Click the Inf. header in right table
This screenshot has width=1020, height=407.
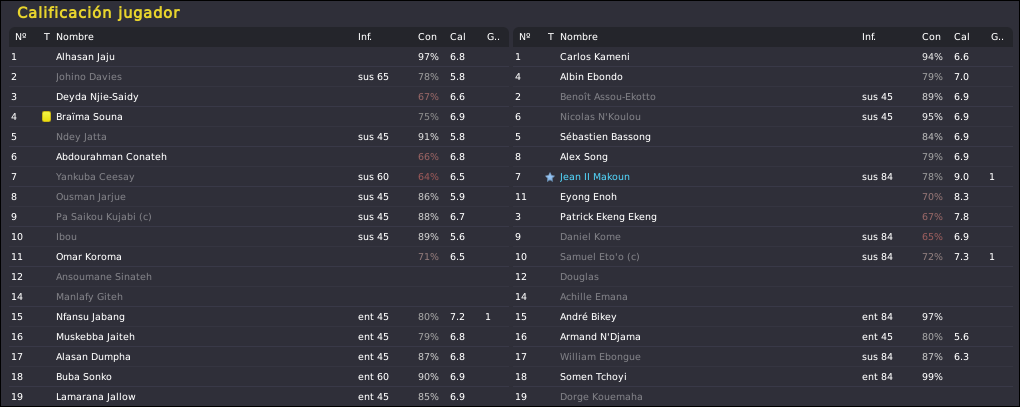(868, 37)
